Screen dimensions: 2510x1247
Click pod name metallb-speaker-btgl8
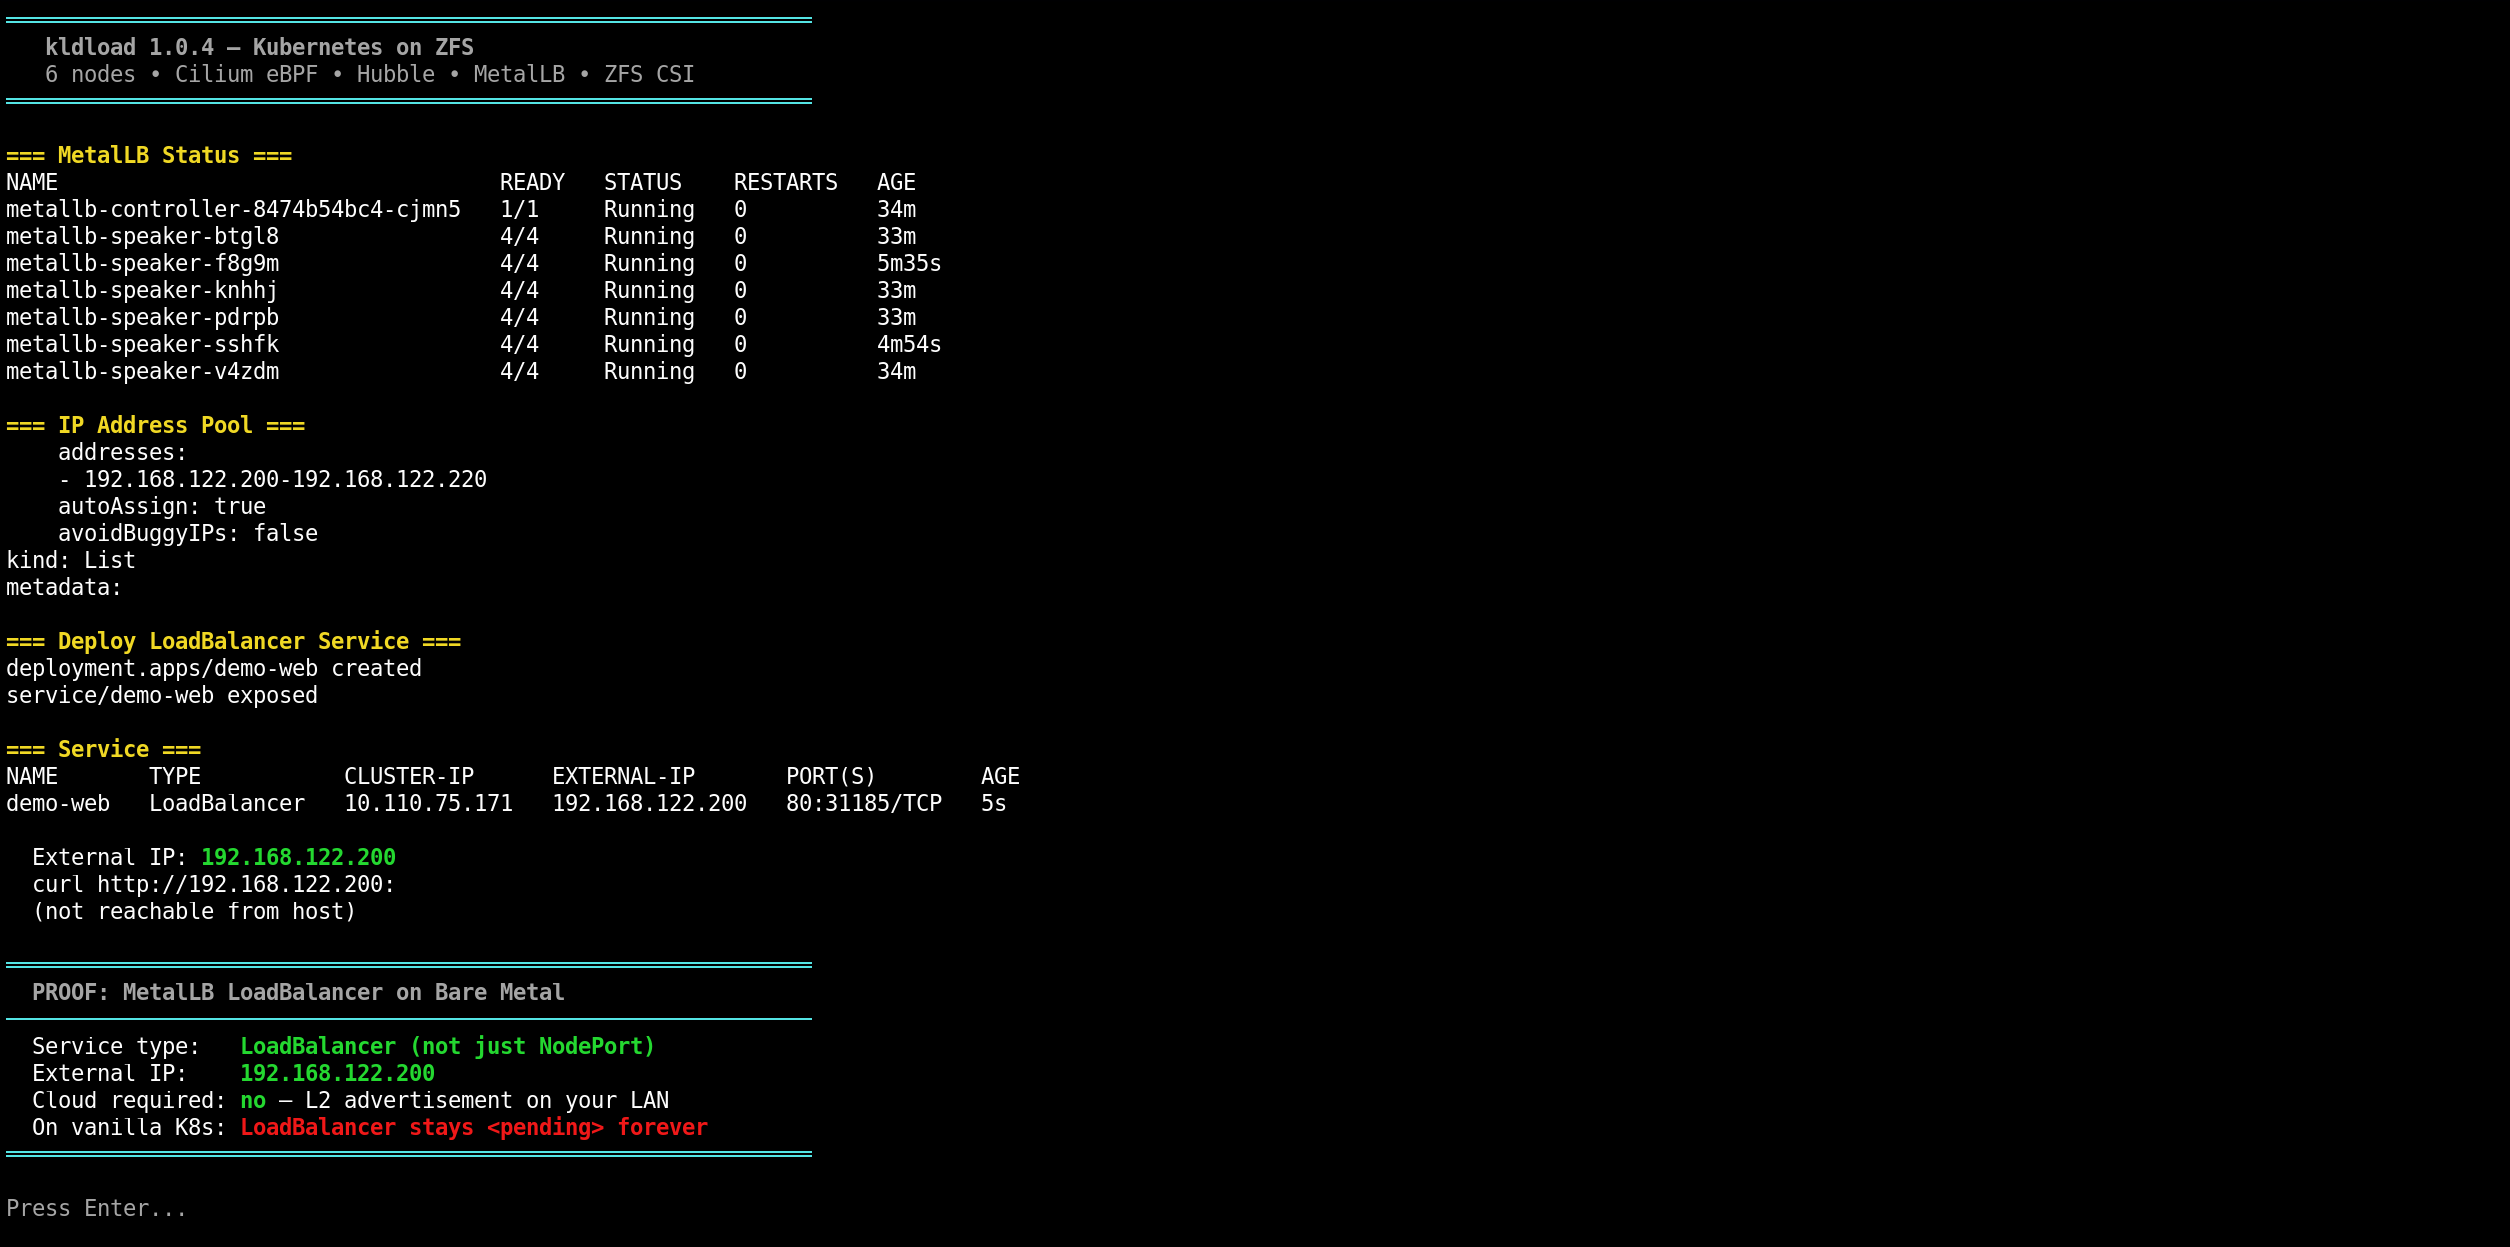tap(142, 236)
